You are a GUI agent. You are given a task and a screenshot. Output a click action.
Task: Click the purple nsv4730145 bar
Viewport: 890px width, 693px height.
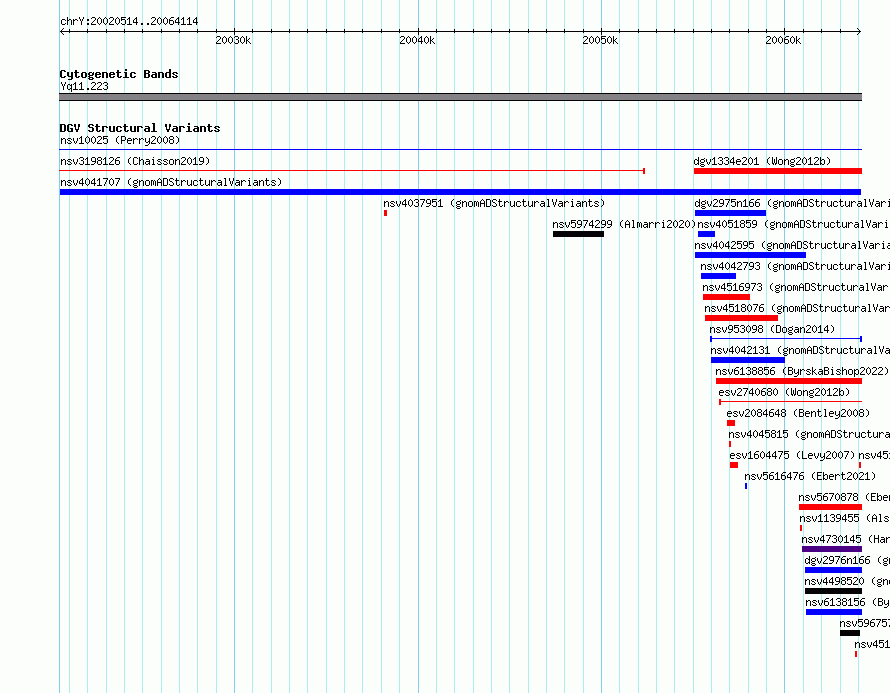pyautogui.click(x=832, y=549)
